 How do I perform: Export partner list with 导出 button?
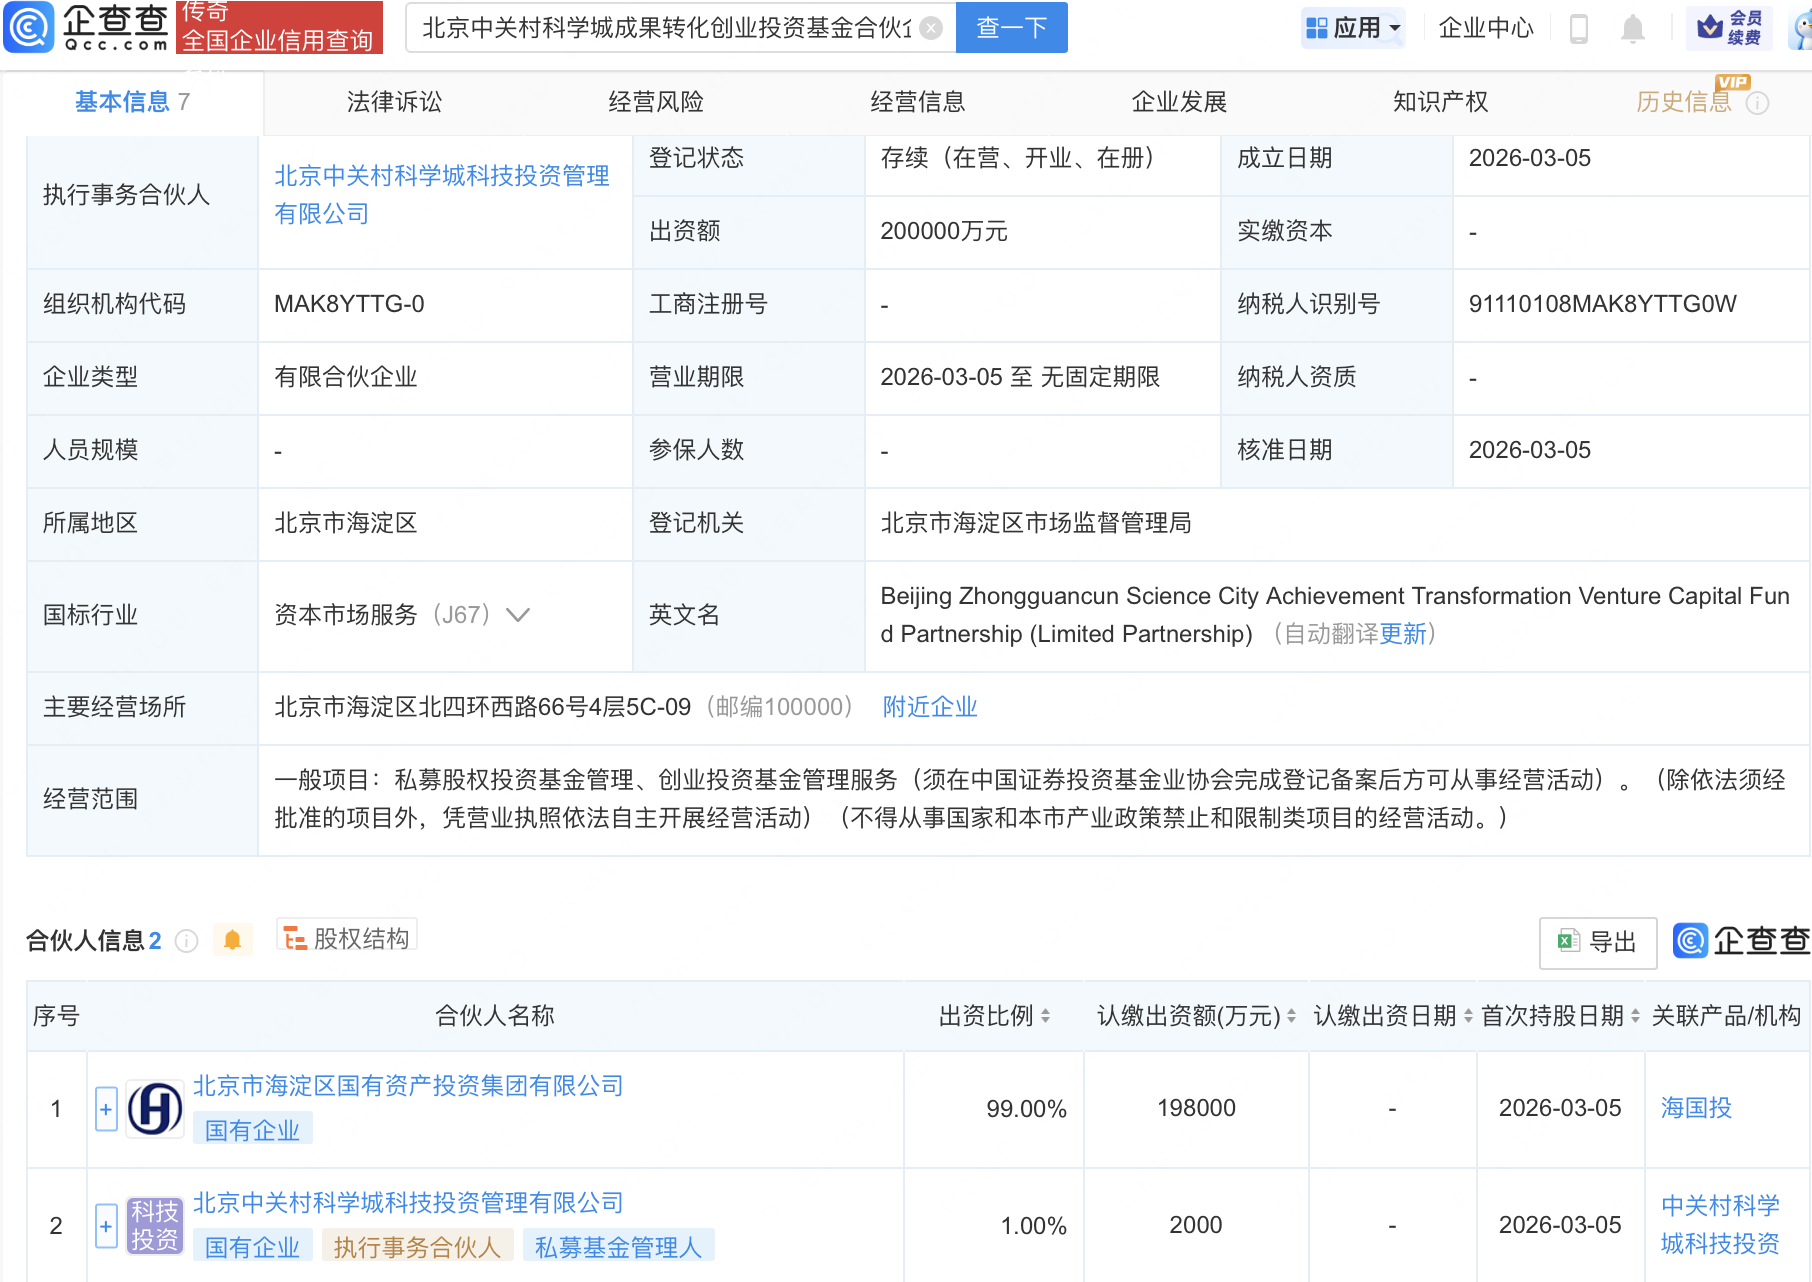pyautogui.click(x=1598, y=942)
